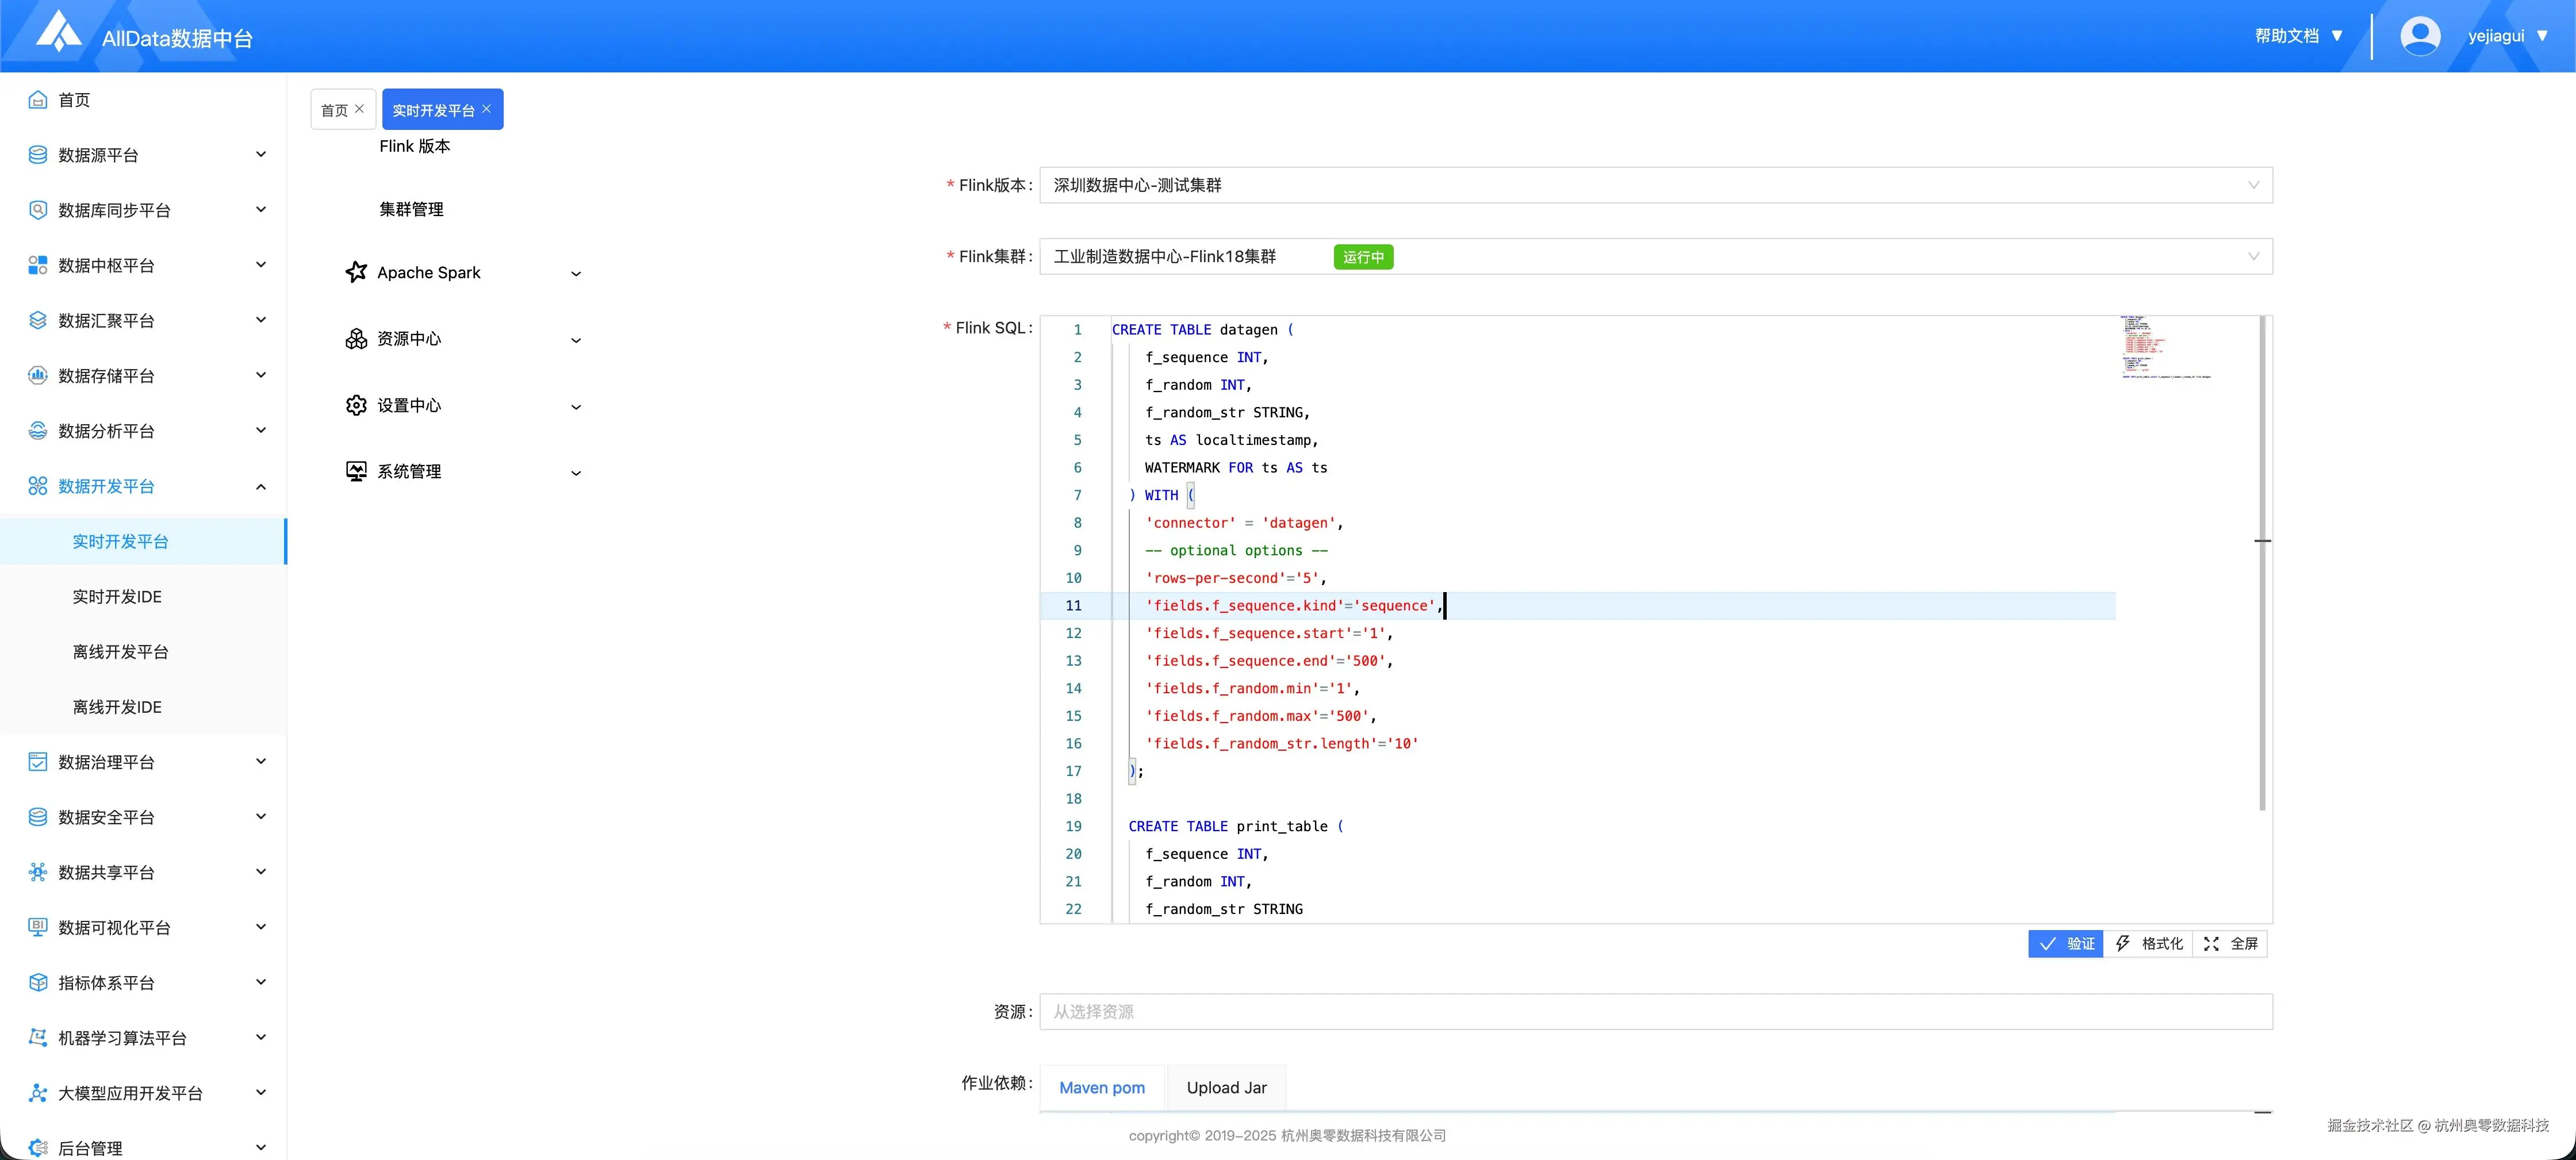Click the AllData logo icon
Screen dimensions: 2576x1160
tap(59, 32)
